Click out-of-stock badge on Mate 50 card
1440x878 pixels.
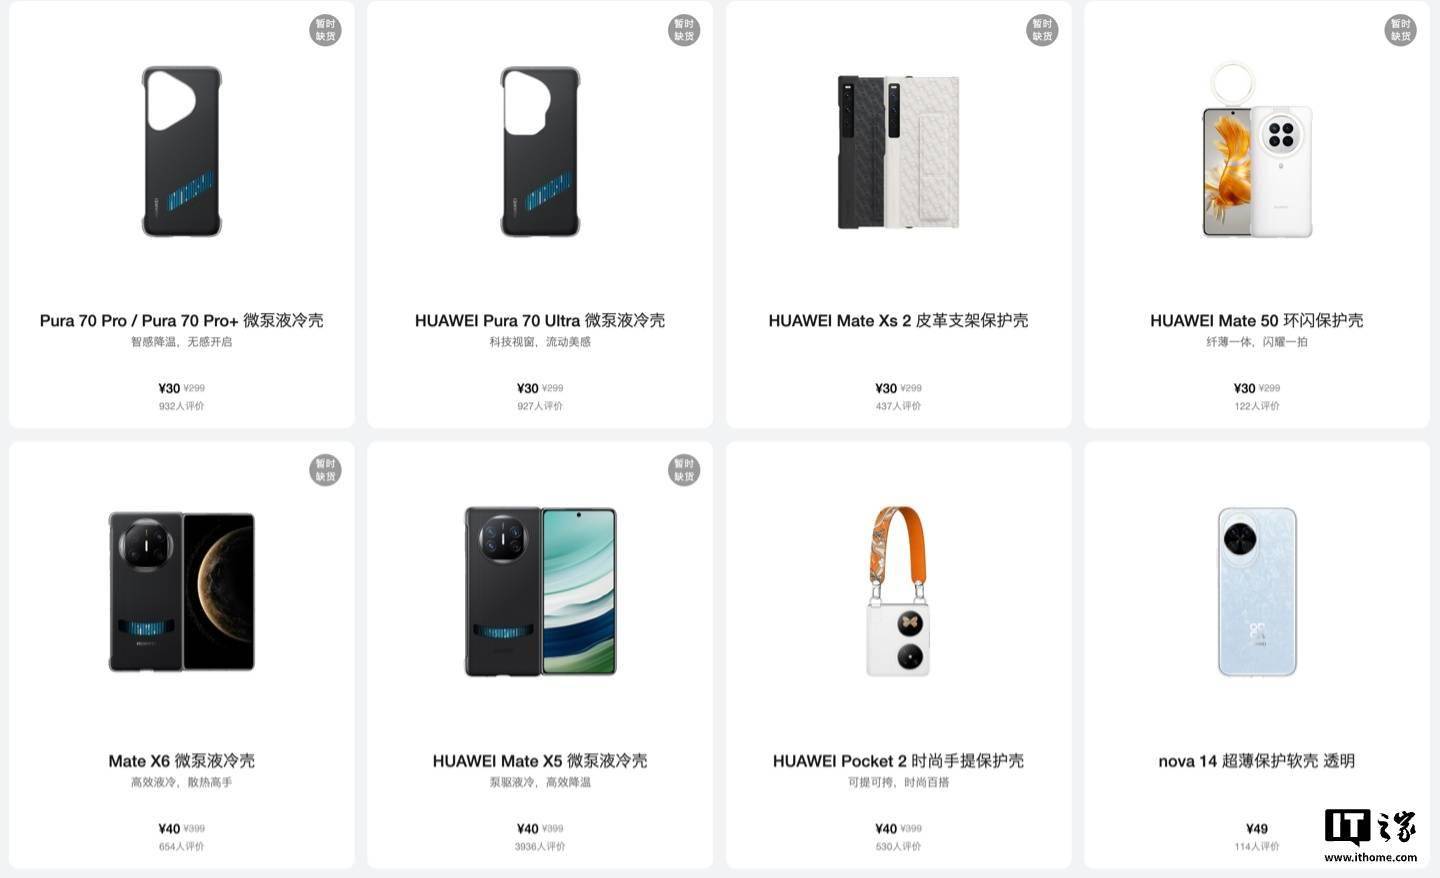pyautogui.click(x=1400, y=30)
